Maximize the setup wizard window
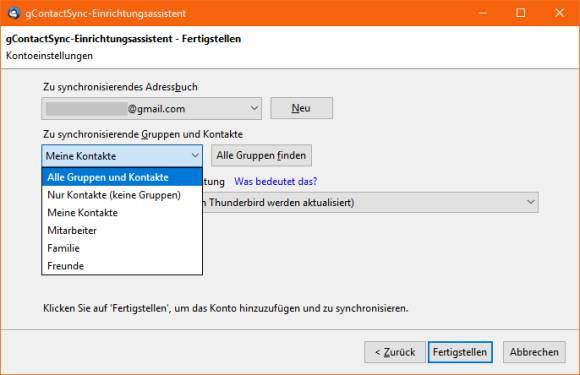Screen dimensions: 580x375 click(x=520, y=13)
